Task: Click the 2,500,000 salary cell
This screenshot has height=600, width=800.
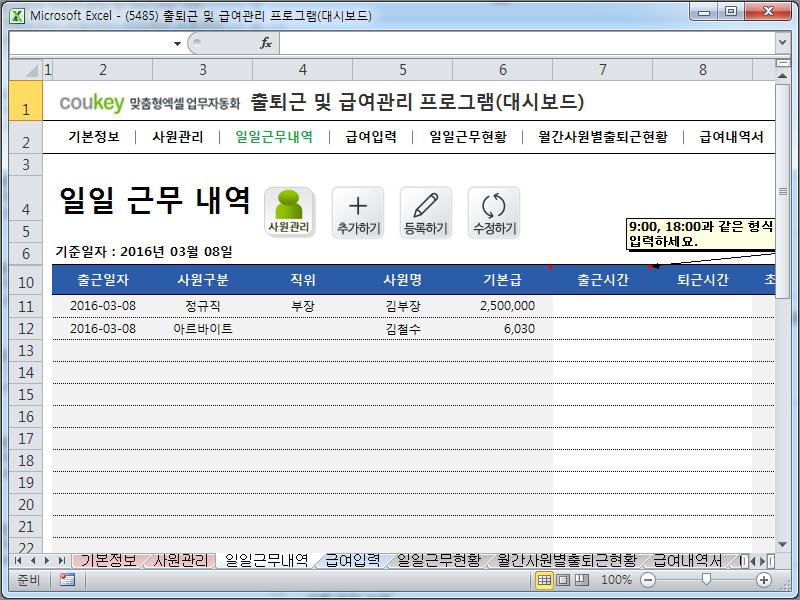Action: coord(503,306)
